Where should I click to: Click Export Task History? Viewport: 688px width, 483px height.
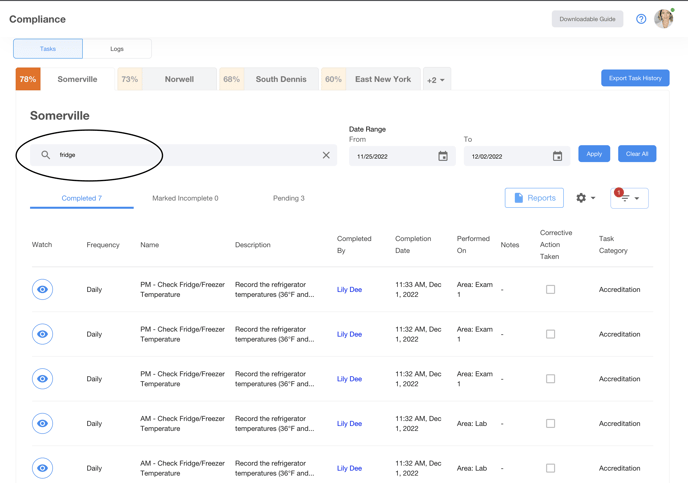tap(635, 78)
